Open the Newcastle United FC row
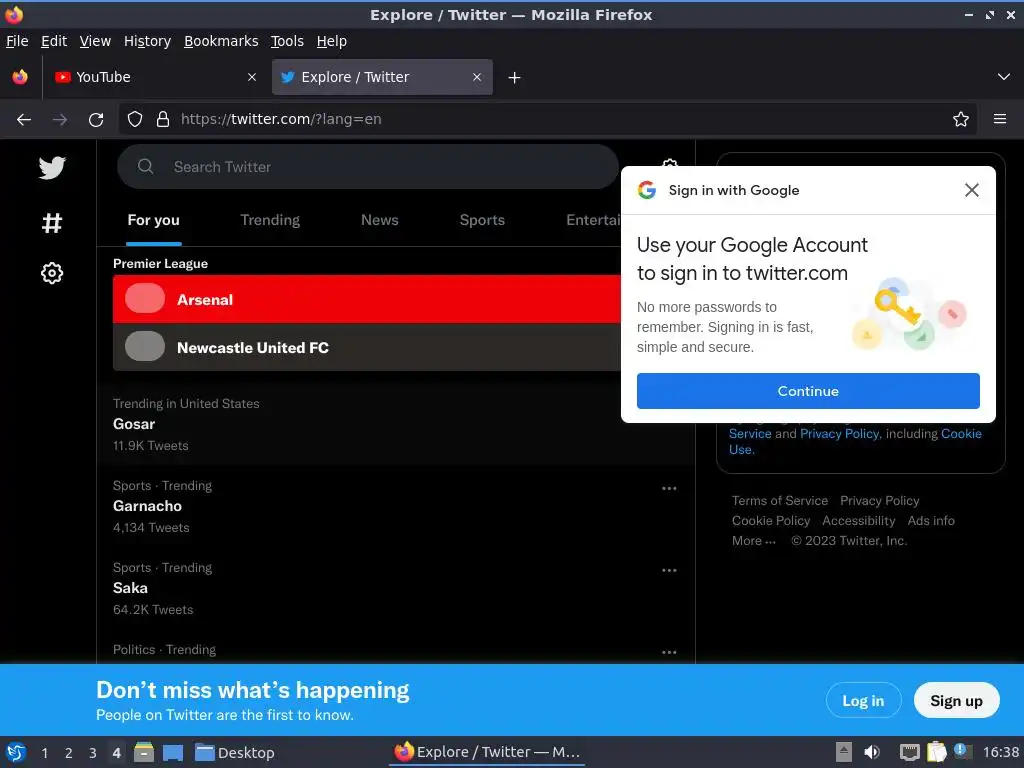This screenshot has width=1024, height=768. [x=366, y=347]
